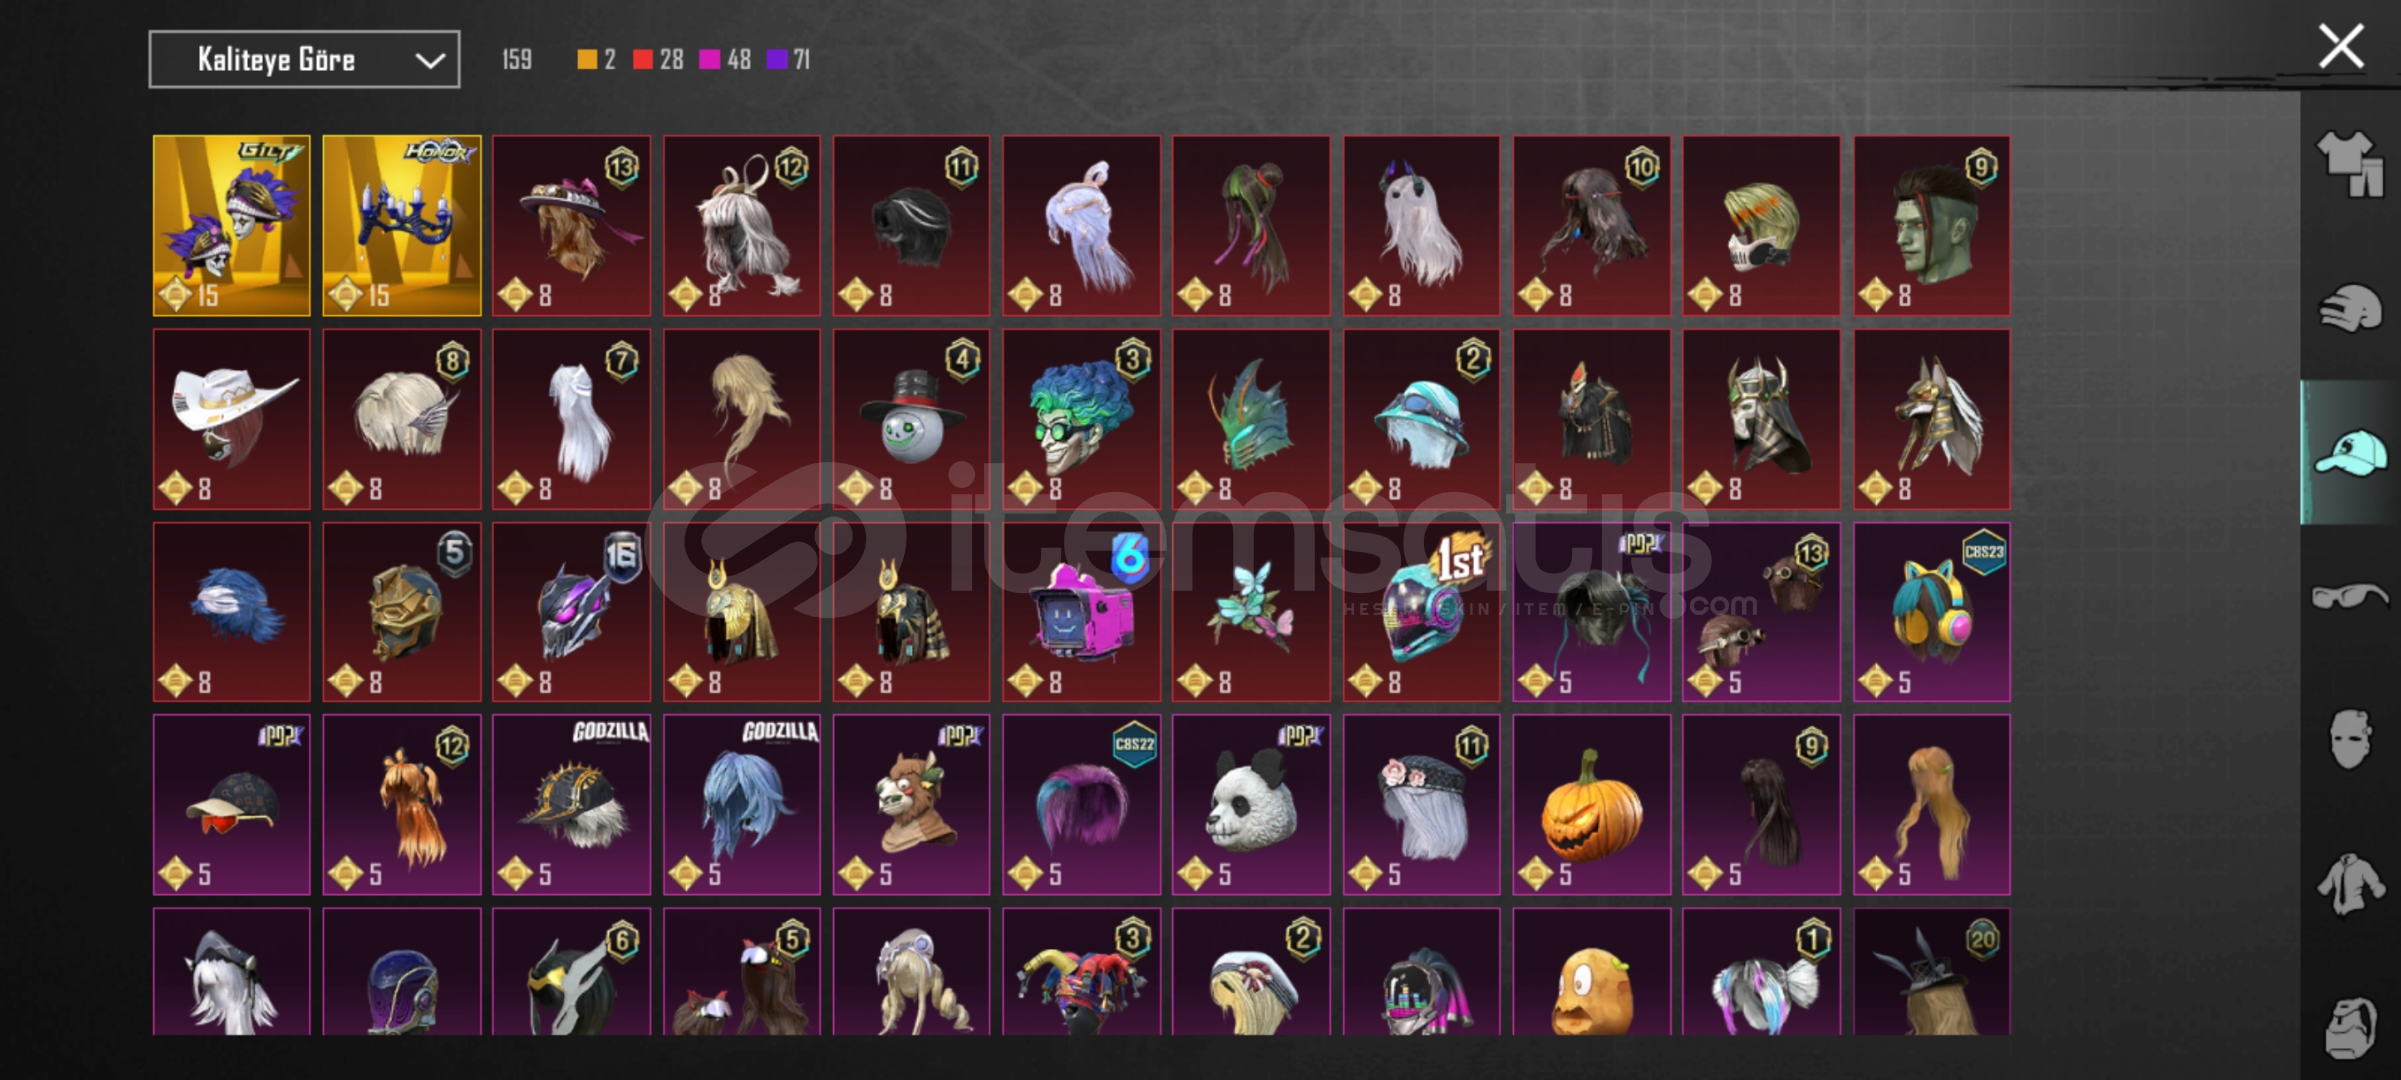Expand the Kaliteye Göre sort dropdown
2401x1080 pixels.
click(304, 59)
